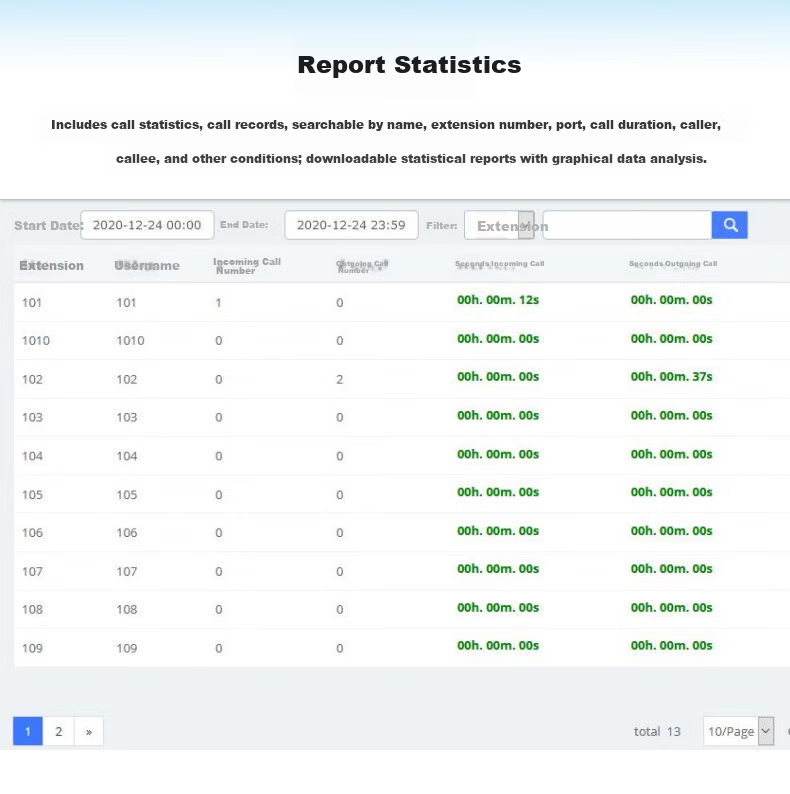790x794 pixels.
Task: Click the Outgoing Call Number header
Action: click(362, 266)
